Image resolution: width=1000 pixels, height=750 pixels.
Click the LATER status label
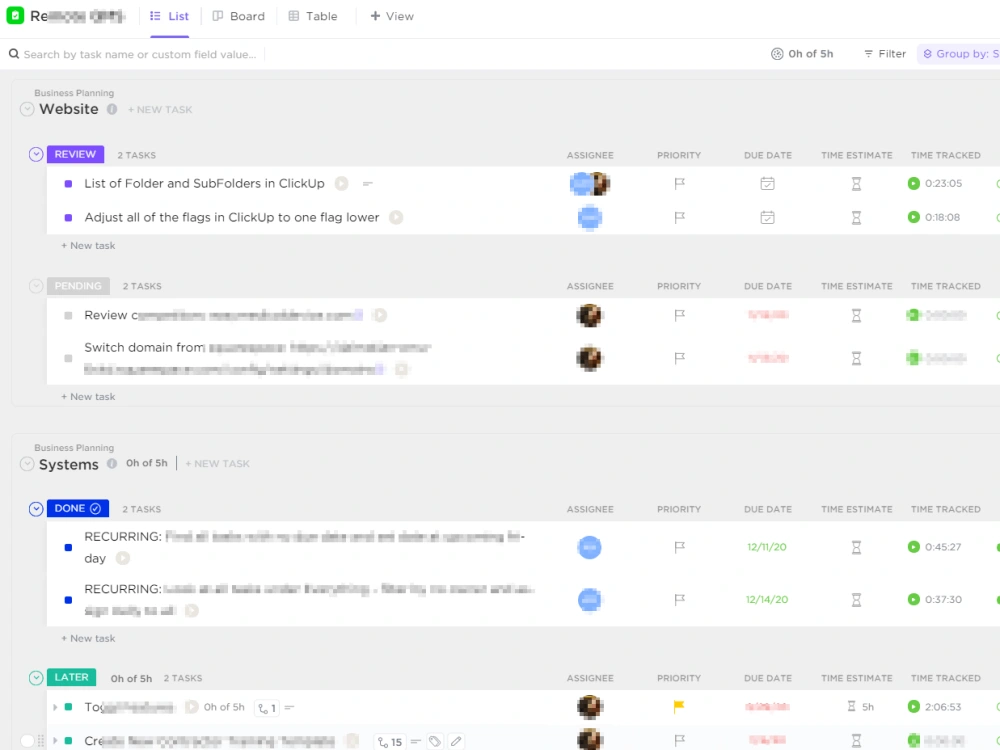point(71,677)
